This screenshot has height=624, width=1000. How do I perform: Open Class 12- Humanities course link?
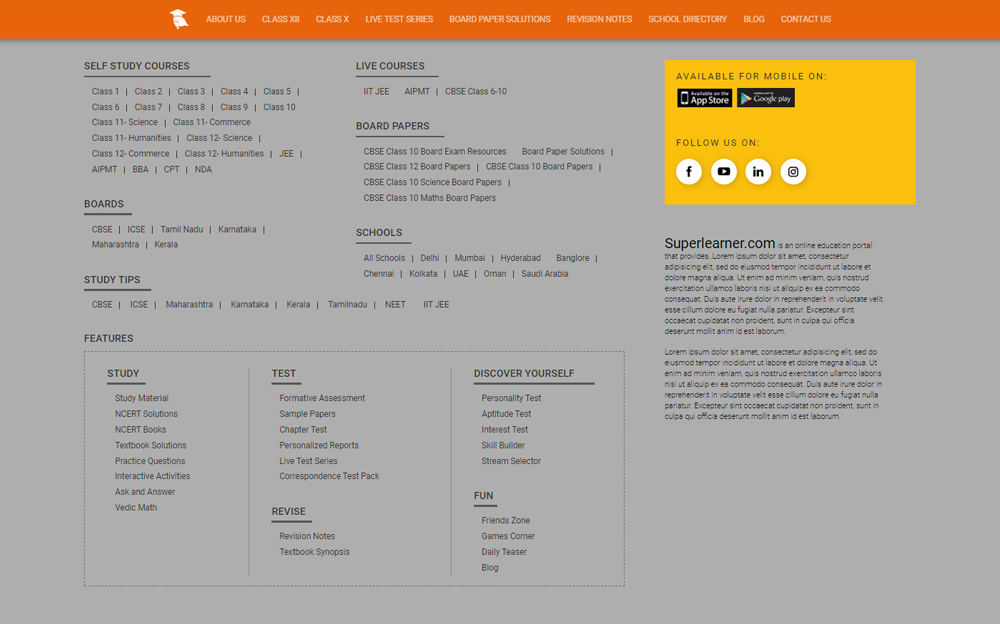click(x=224, y=154)
